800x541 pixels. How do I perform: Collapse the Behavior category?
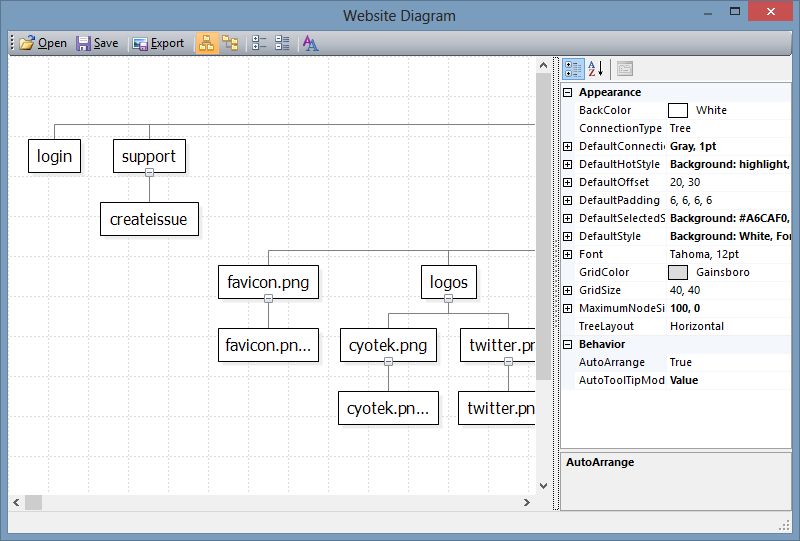pos(567,345)
